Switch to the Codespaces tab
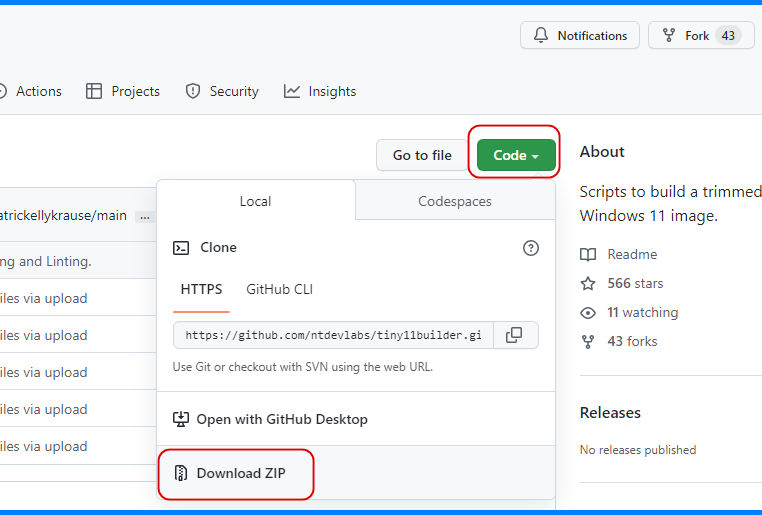Viewport: 762px width, 515px height. (454, 201)
